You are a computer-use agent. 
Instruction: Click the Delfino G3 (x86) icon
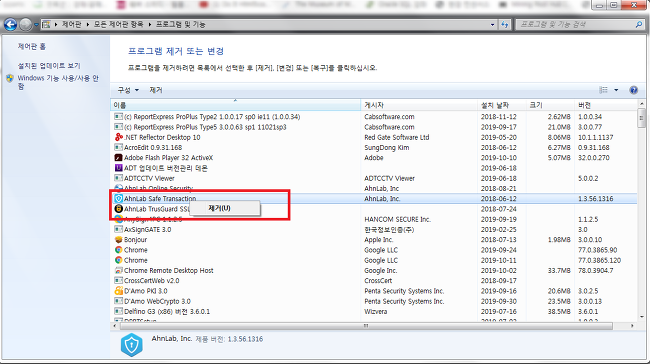(x=119, y=311)
